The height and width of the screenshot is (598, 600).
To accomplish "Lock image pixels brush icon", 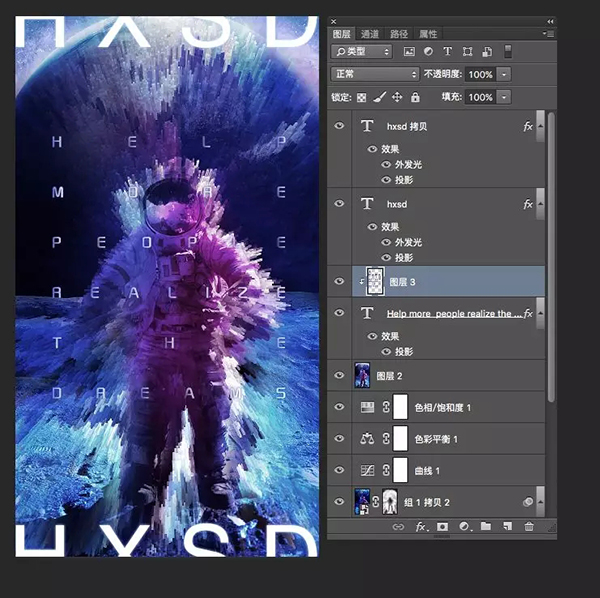I will (379, 97).
